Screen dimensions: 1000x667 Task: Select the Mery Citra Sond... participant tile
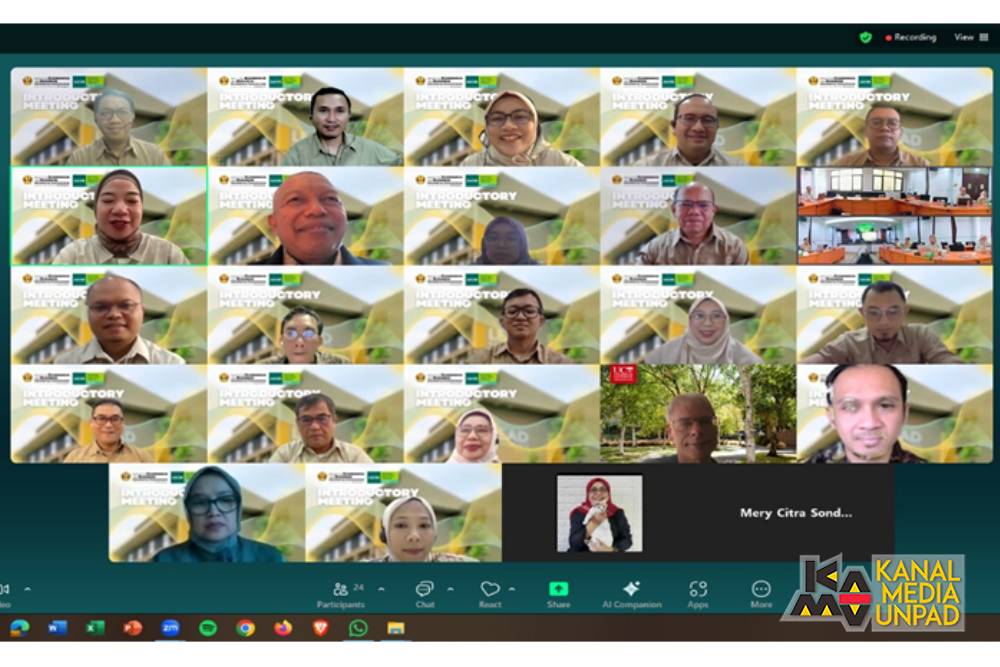(x=698, y=513)
